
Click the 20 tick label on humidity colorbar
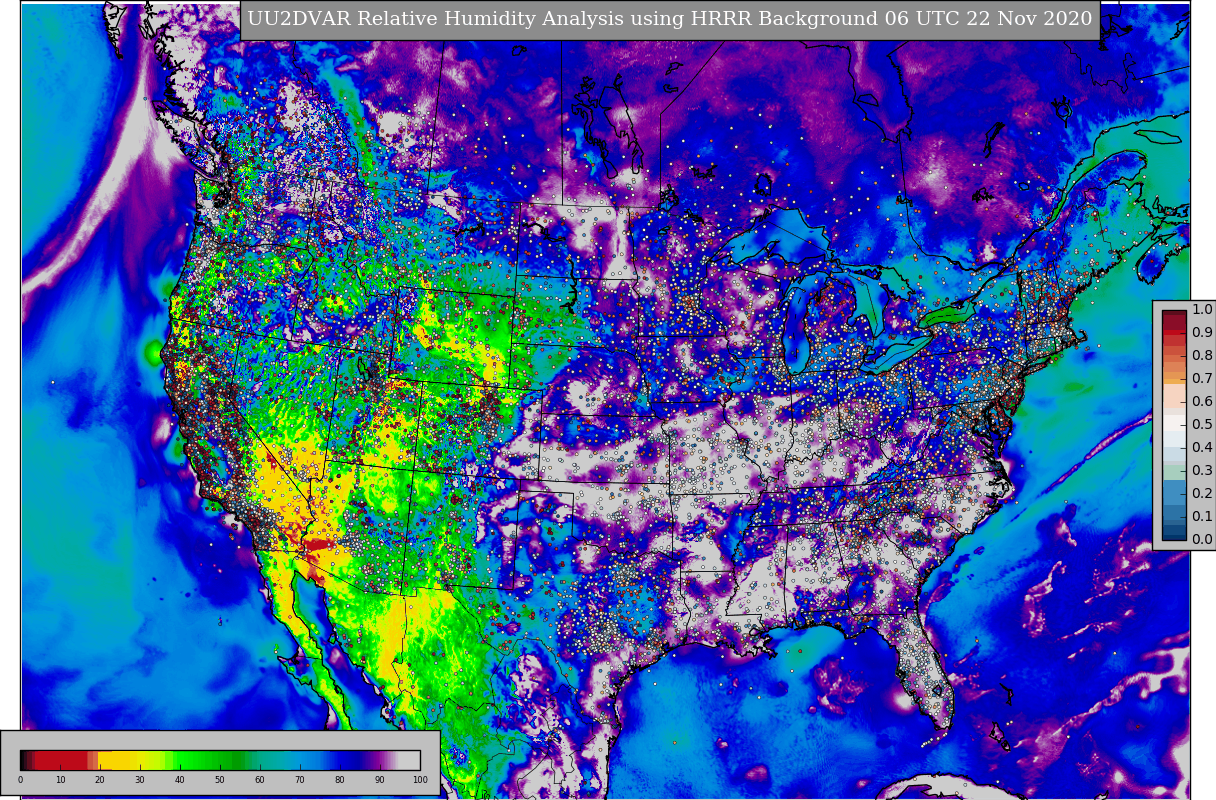point(100,780)
